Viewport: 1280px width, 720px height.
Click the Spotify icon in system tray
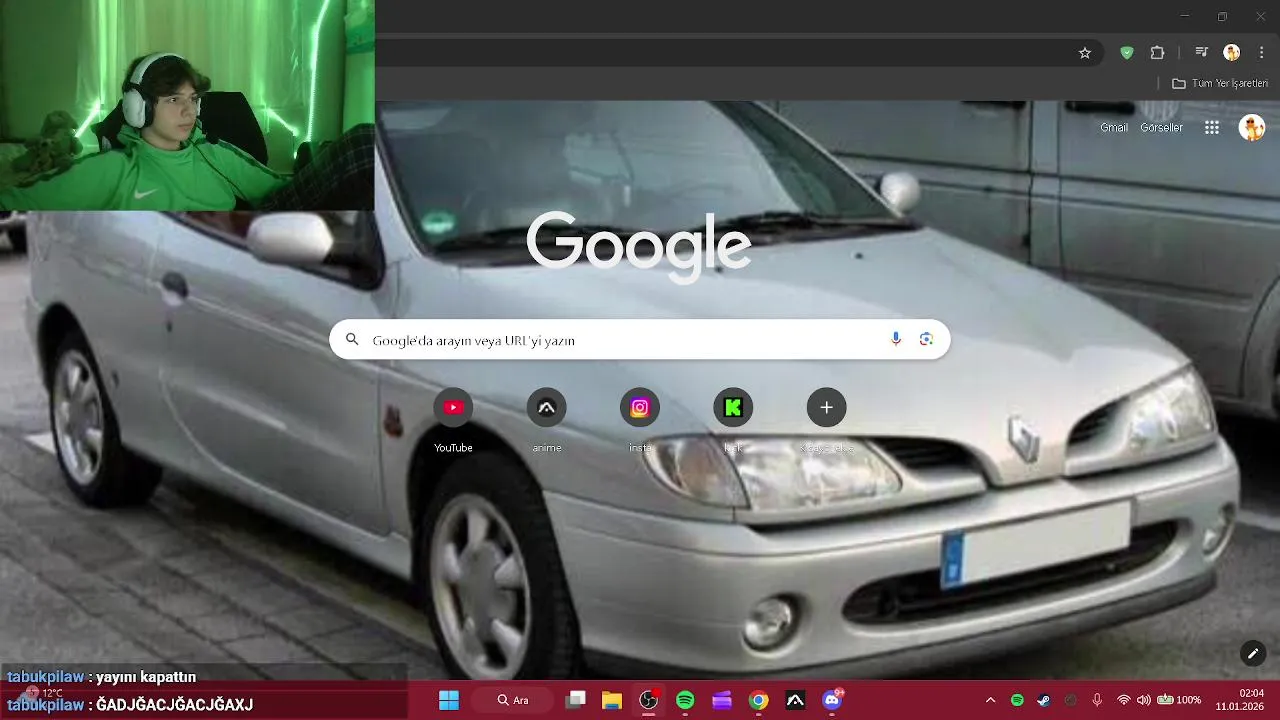[x=1017, y=700]
